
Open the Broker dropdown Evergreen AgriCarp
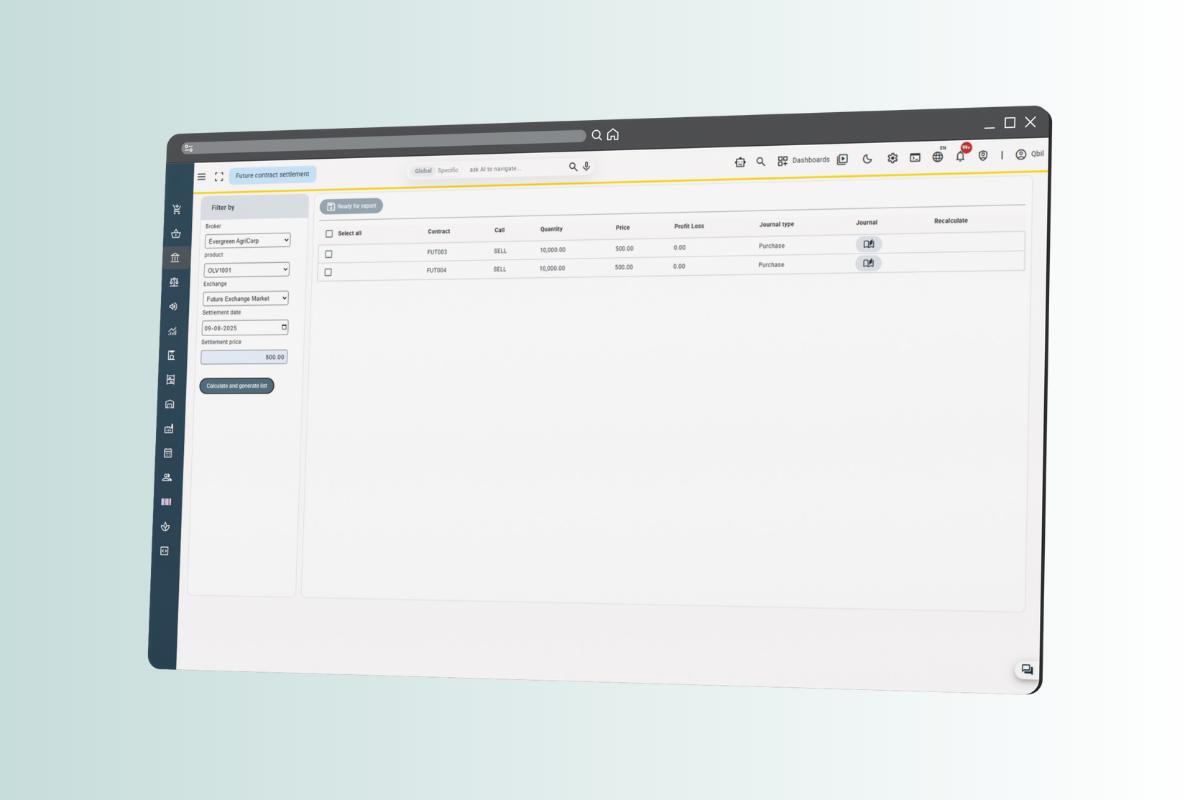click(247, 241)
